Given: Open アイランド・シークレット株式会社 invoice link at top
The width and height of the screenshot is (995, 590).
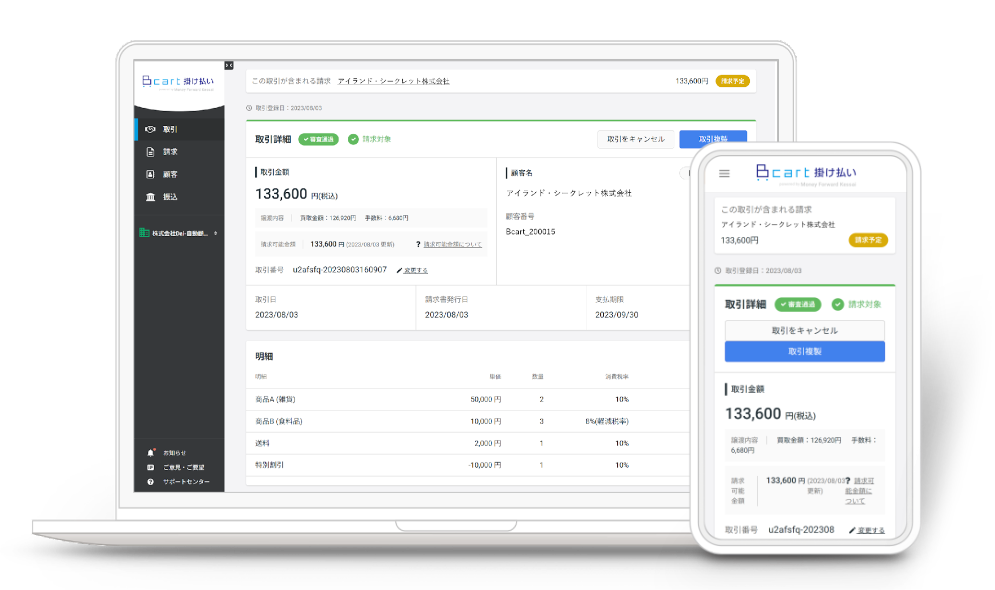Looking at the screenshot, I should click(x=393, y=80).
